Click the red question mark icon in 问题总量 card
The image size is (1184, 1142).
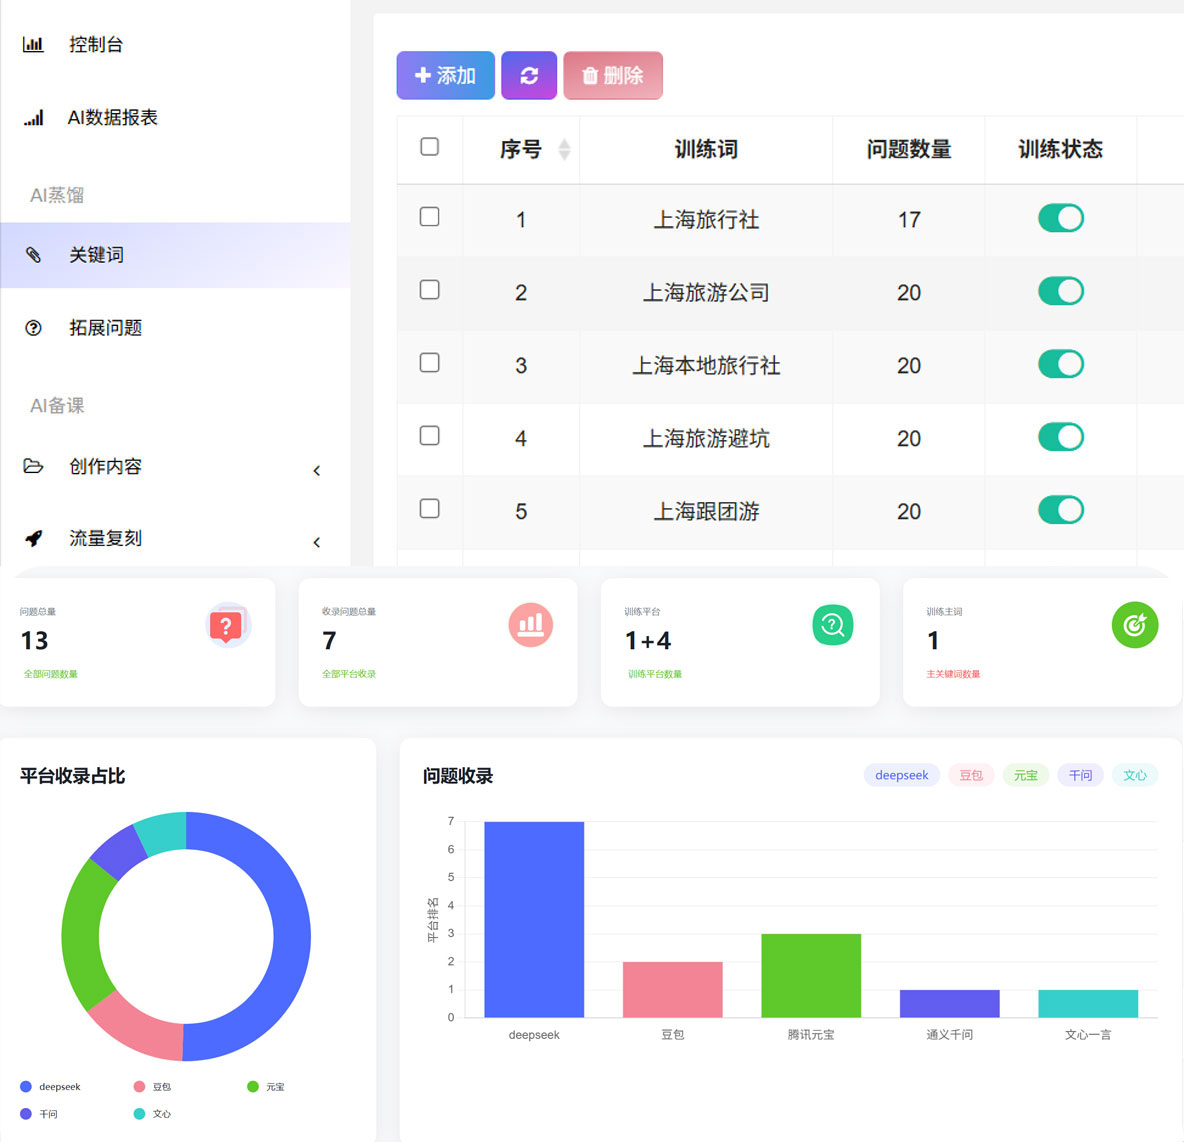(227, 626)
